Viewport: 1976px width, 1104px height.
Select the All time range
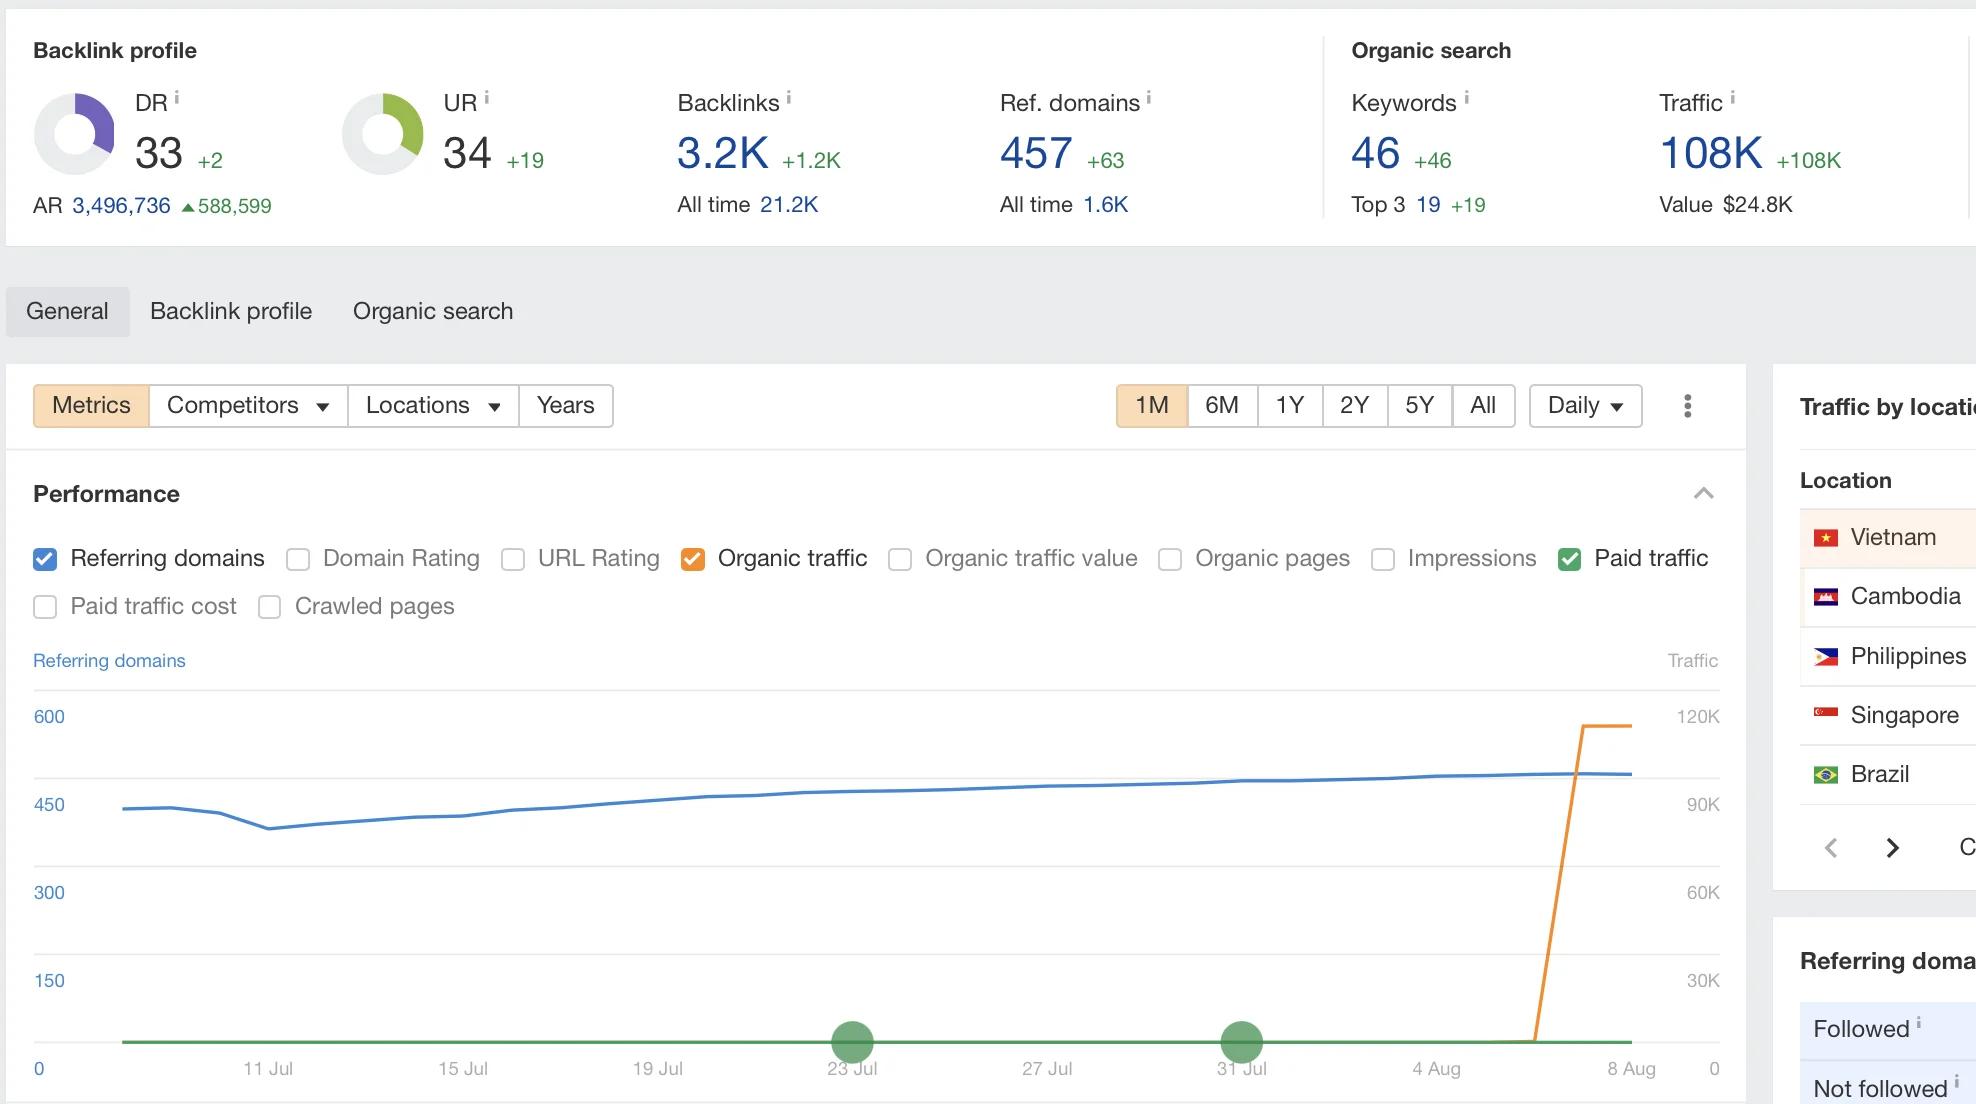coord(1483,406)
